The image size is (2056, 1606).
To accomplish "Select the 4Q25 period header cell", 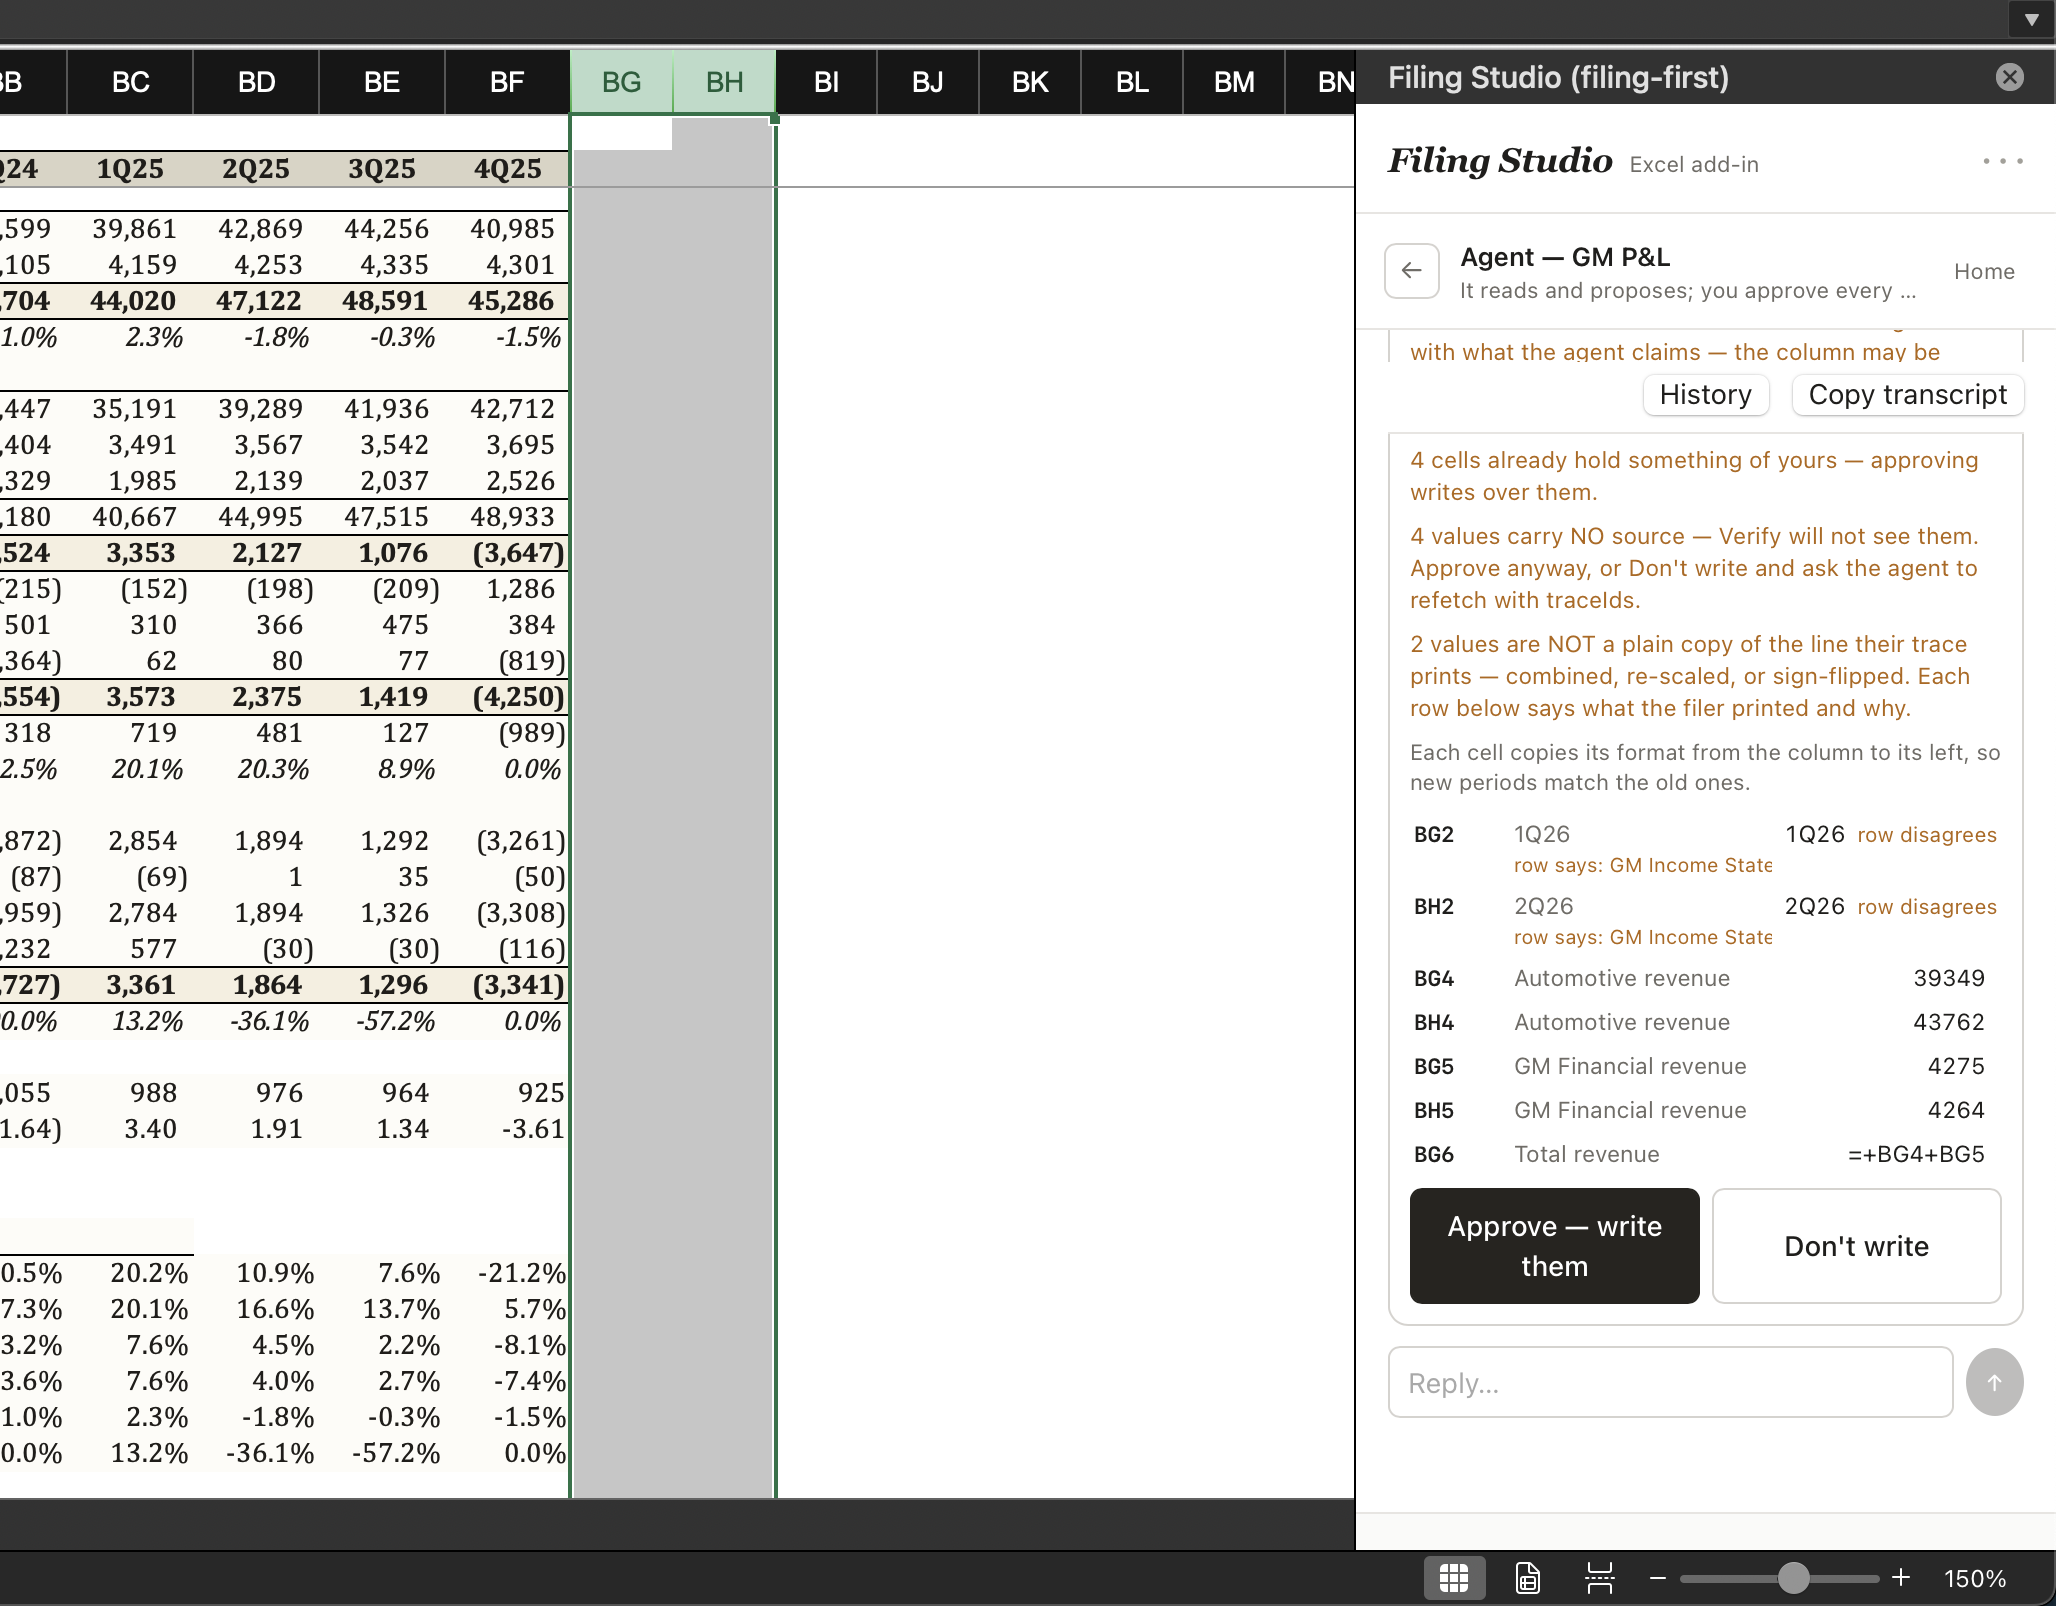I will point(507,169).
